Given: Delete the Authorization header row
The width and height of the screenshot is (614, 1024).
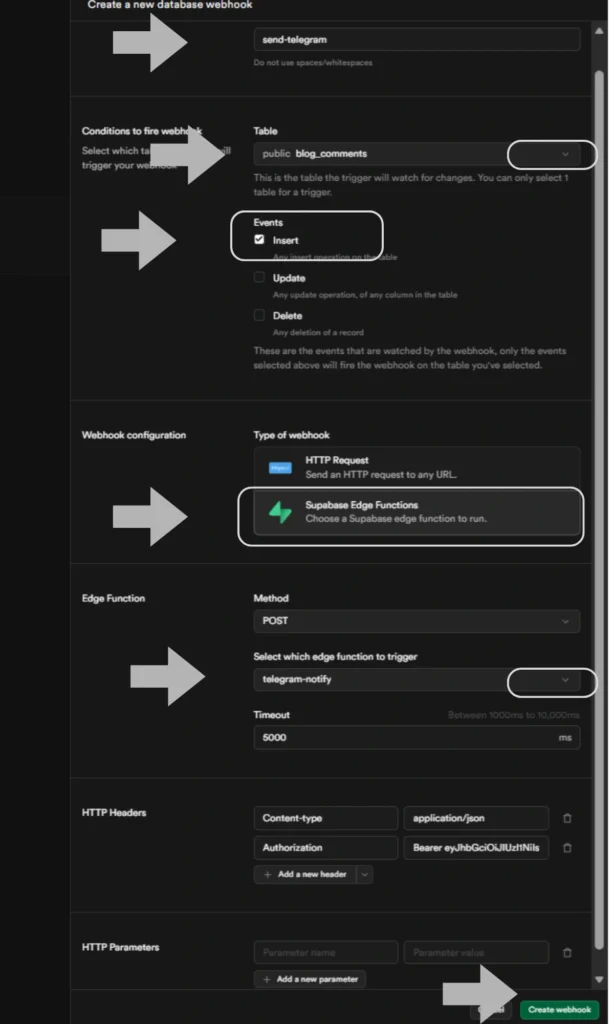Looking at the screenshot, I should click(x=567, y=848).
